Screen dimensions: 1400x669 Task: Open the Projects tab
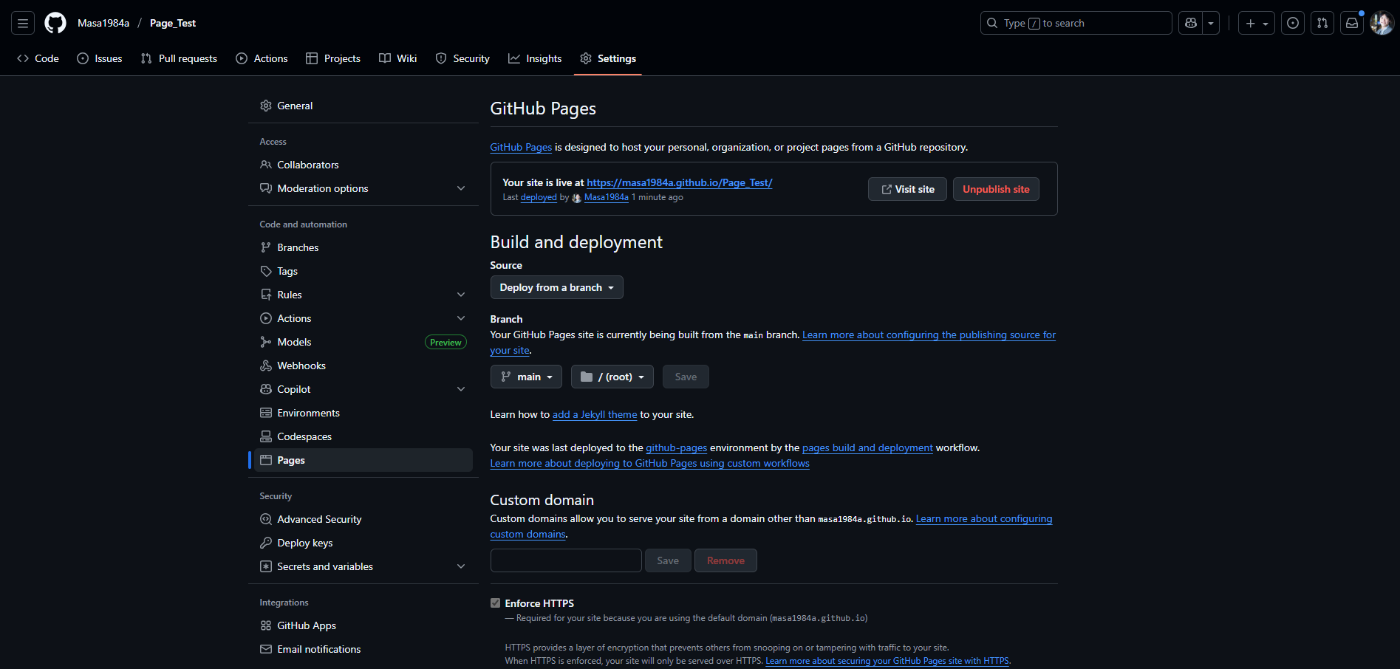click(x=333, y=59)
